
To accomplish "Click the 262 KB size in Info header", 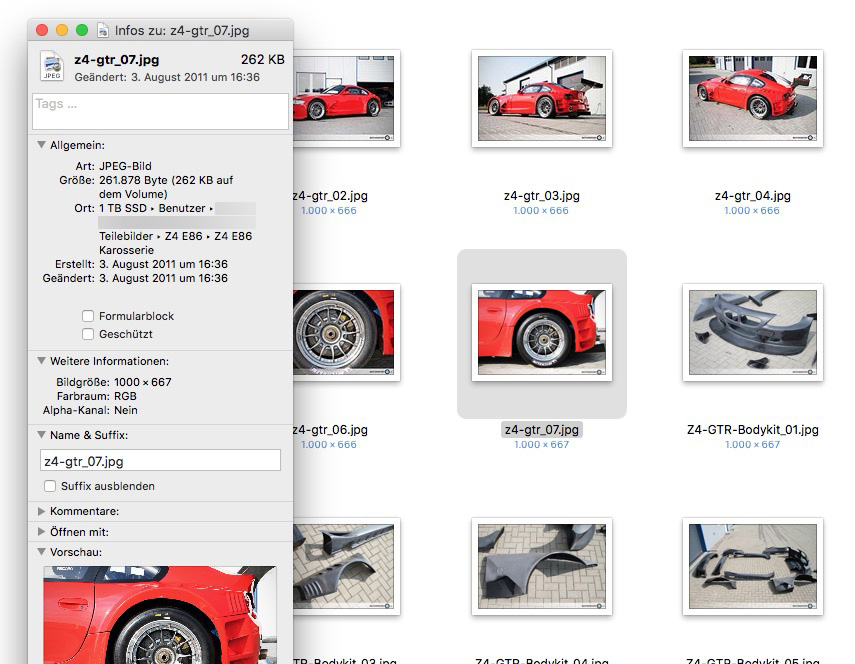I will [x=263, y=59].
